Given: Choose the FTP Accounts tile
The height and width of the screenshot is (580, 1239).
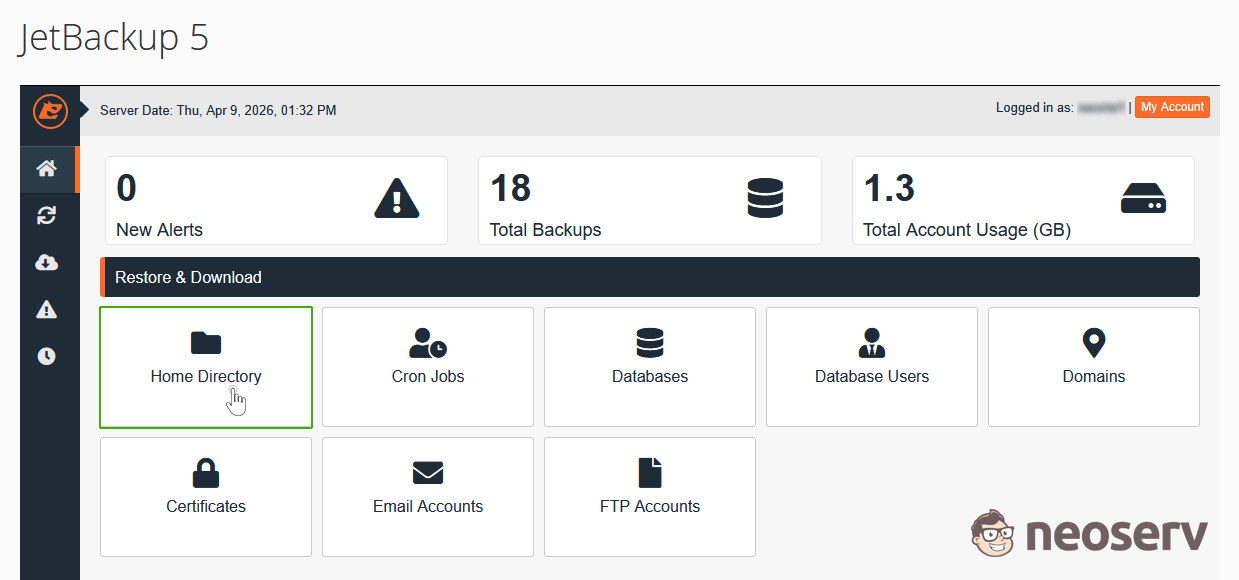Looking at the screenshot, I should [x=650, y=497].
